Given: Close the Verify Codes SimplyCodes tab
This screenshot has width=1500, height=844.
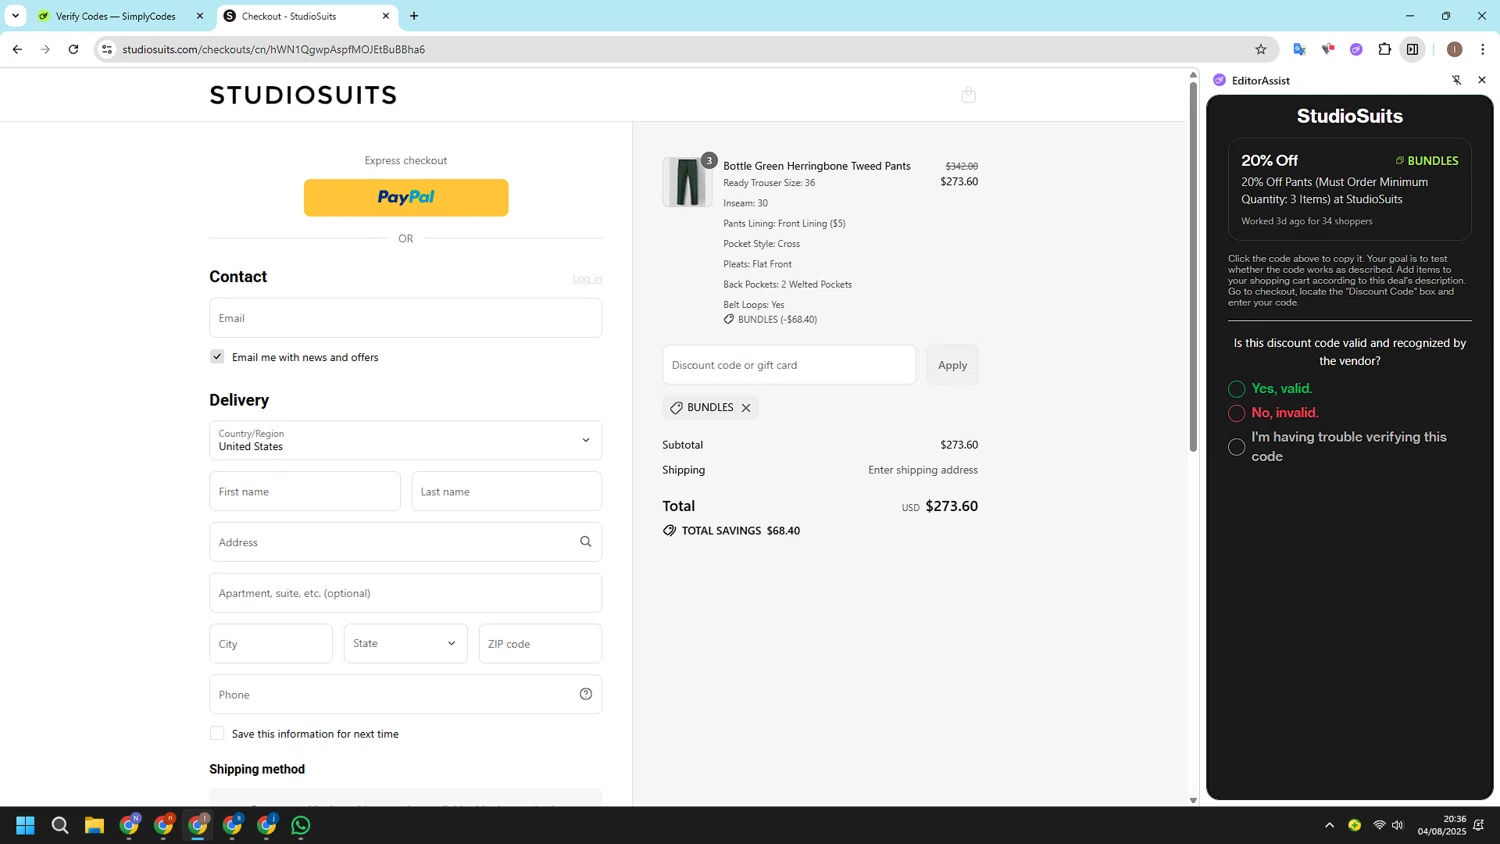Looking at the screenshot, I should [199, 16].
